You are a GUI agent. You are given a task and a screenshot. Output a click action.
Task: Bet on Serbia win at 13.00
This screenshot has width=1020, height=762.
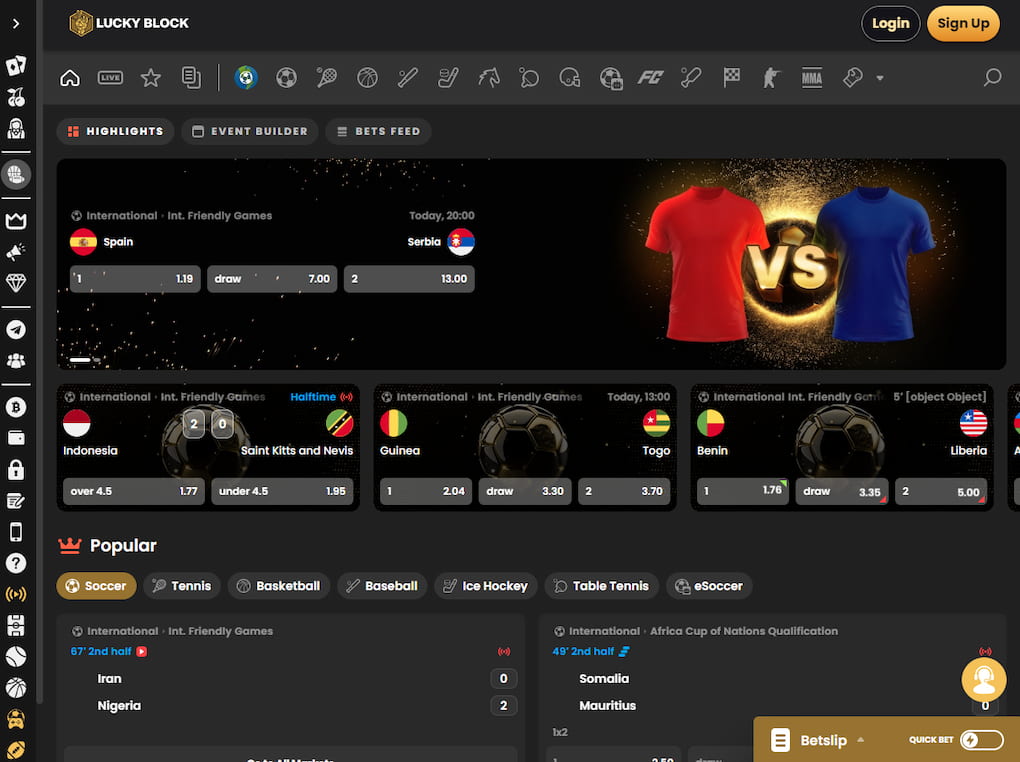(x=409, y=279)
